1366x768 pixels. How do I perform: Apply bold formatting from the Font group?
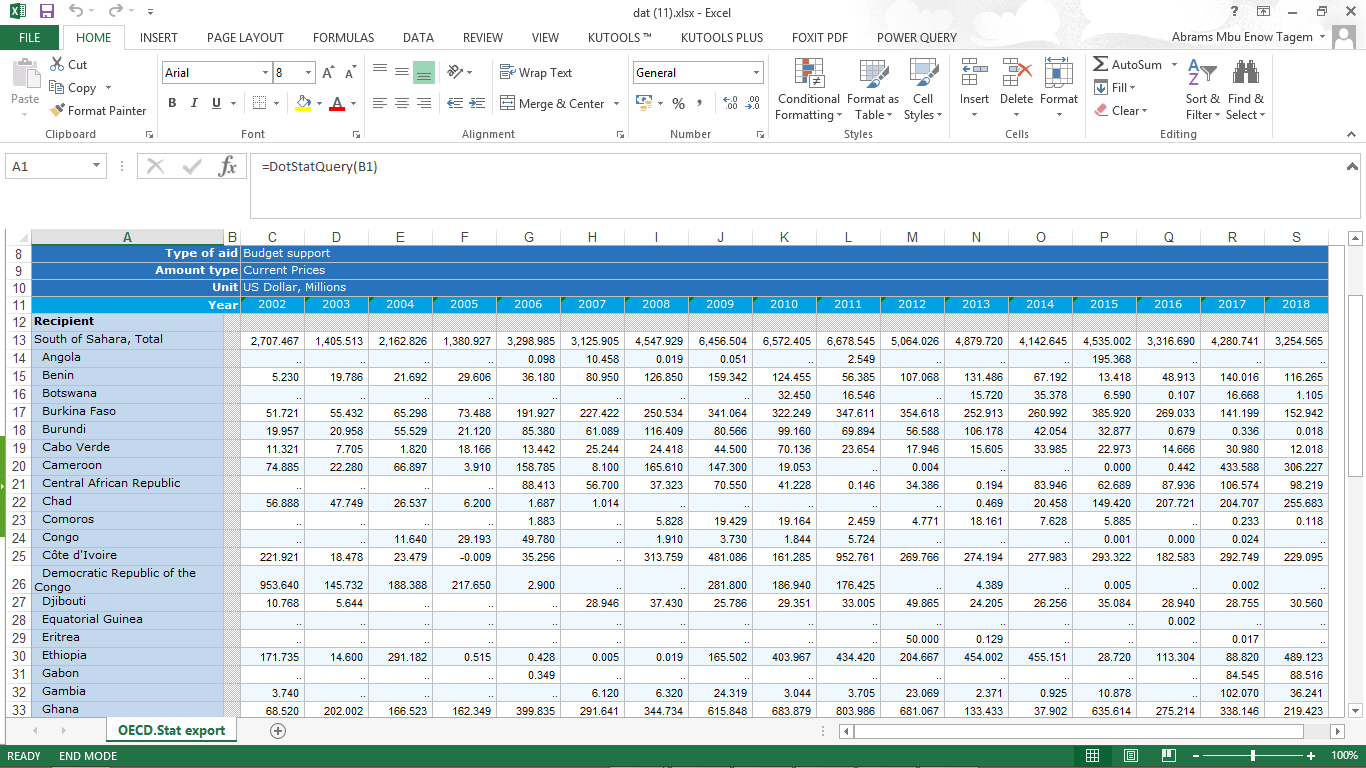click(171, 103)
